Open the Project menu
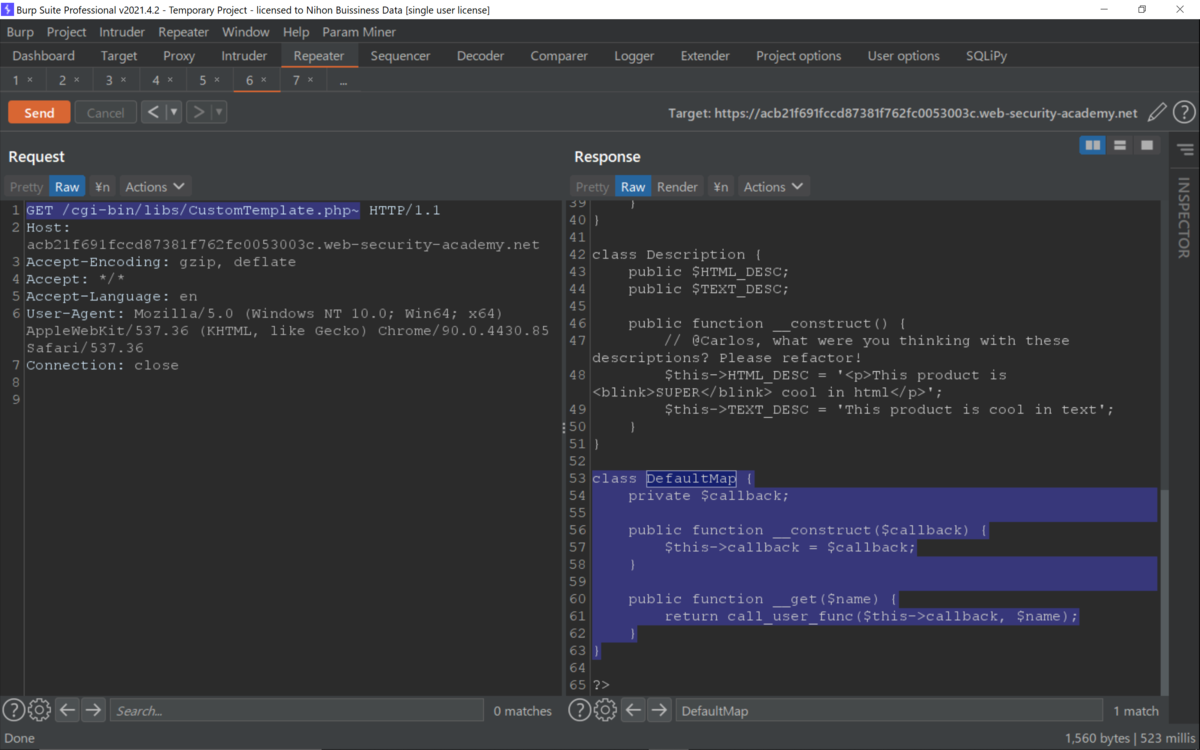 point(67,32)
